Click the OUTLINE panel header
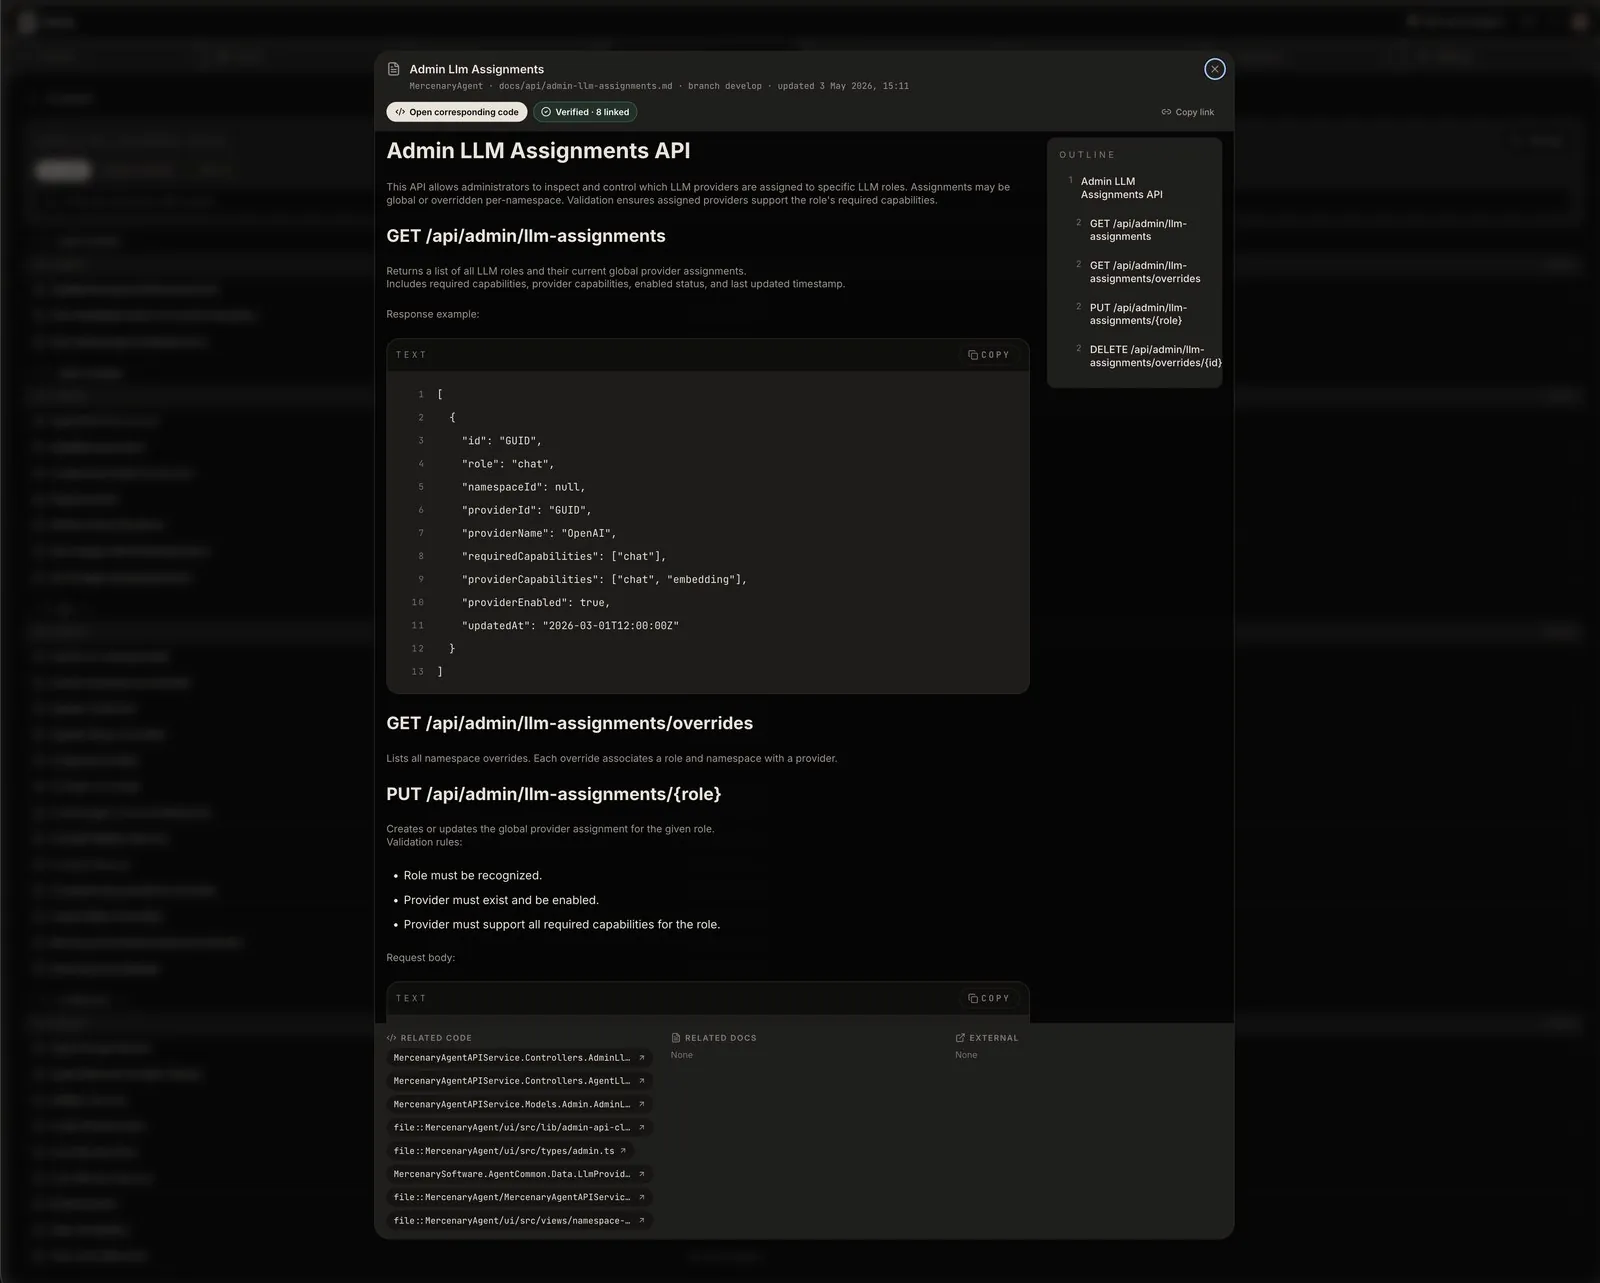 1087,155
